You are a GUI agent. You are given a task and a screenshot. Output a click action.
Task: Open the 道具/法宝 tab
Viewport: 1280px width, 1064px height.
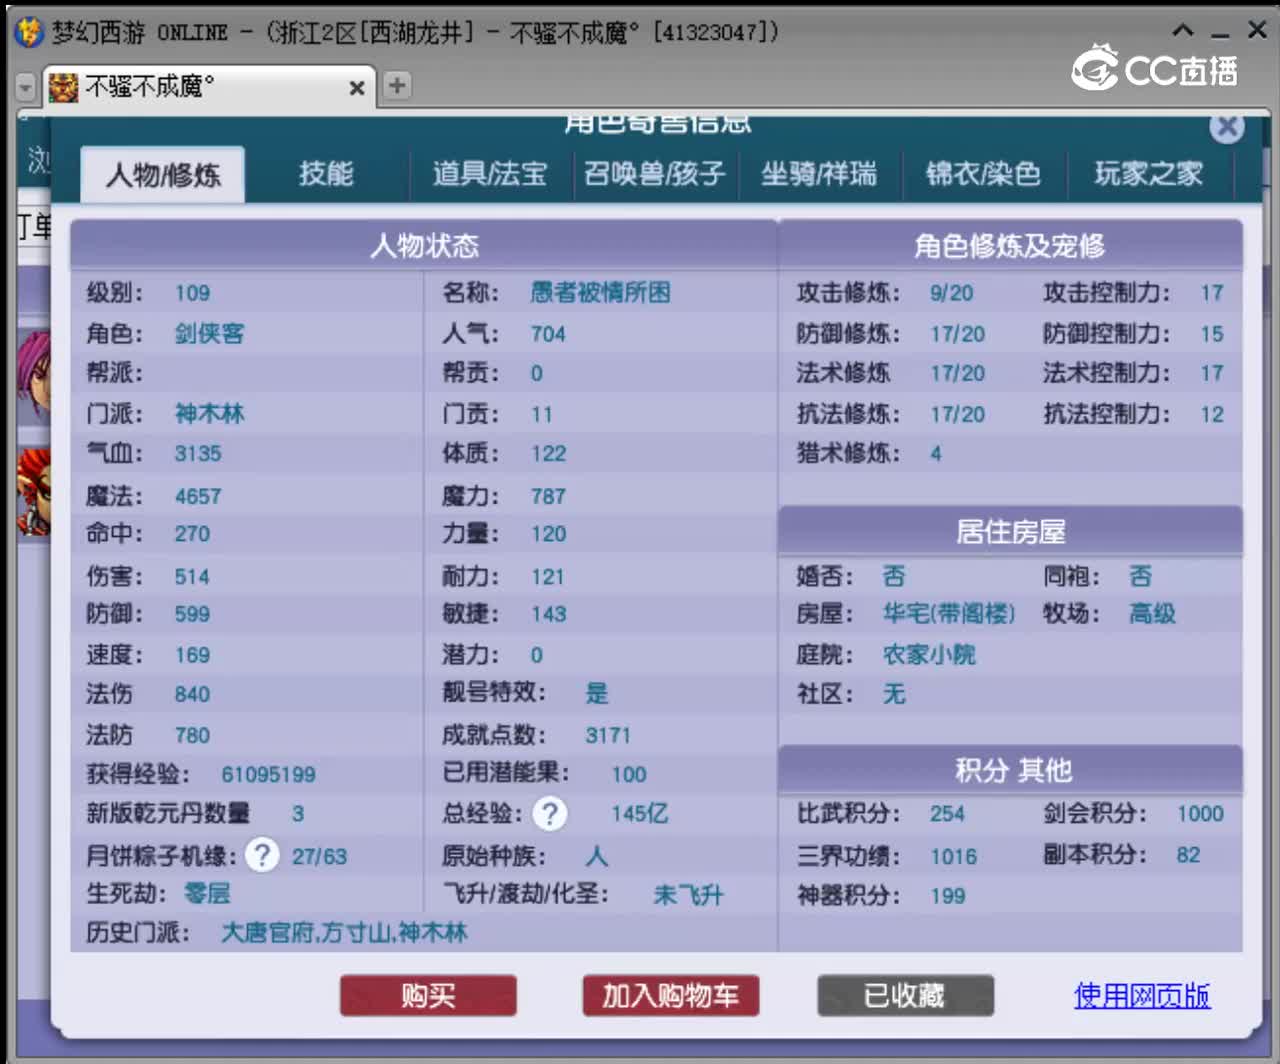click(490, 174)
